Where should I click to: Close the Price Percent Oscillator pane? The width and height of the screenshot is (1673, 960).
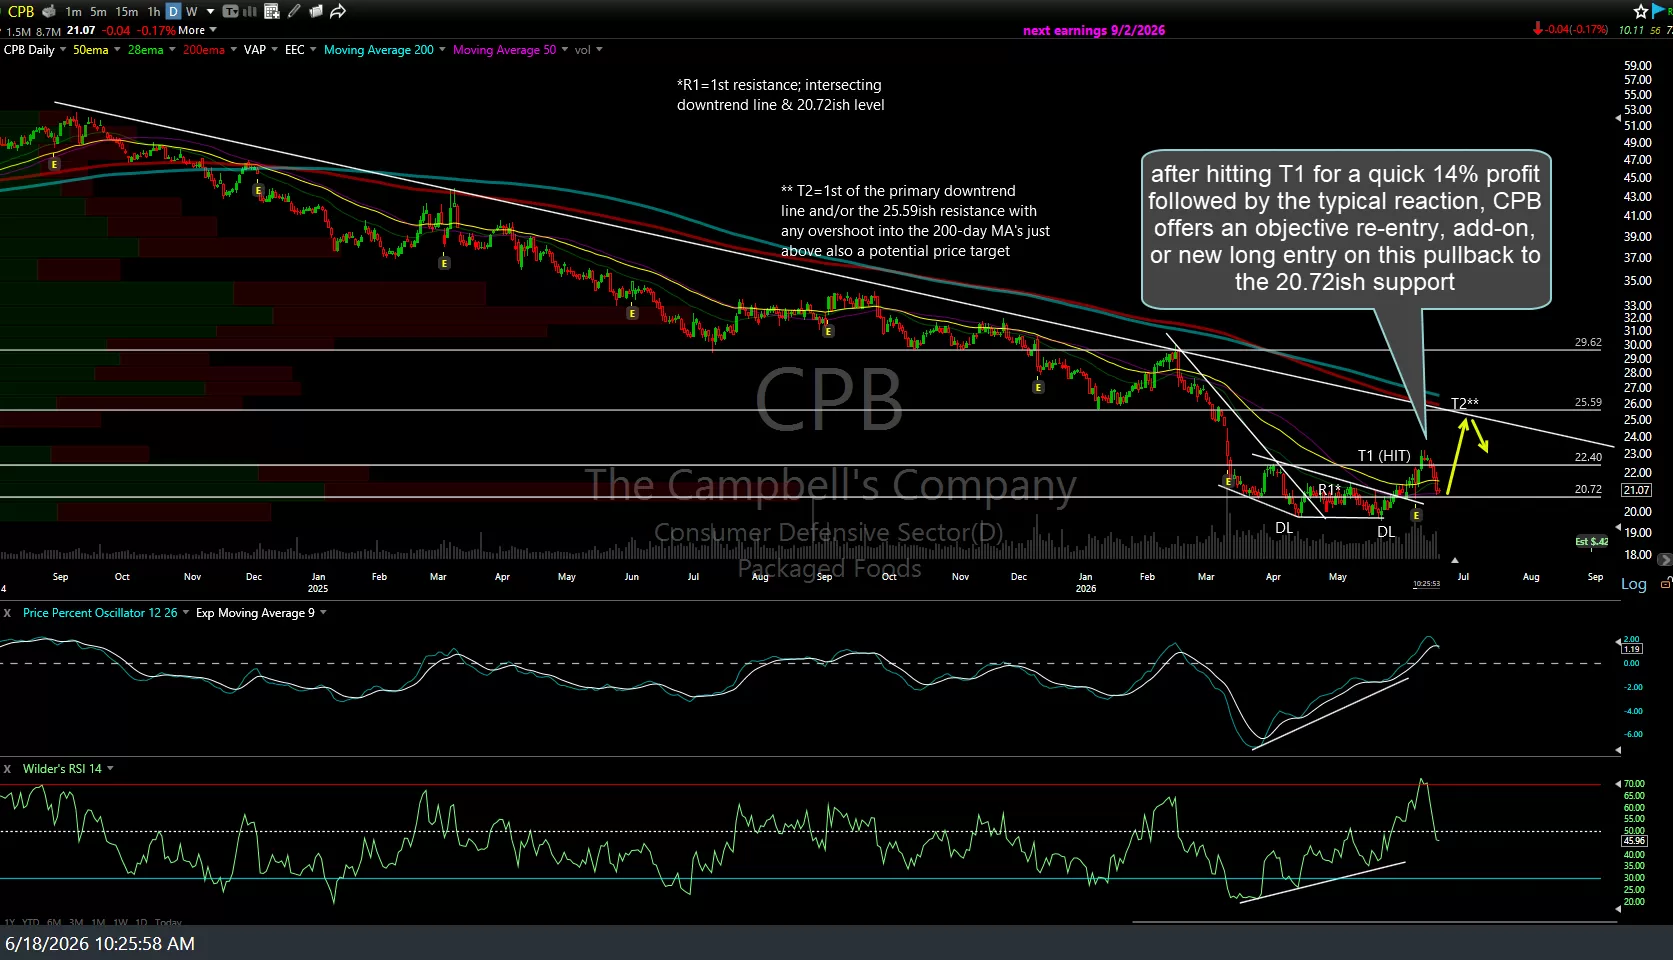(x=7, y=613)
